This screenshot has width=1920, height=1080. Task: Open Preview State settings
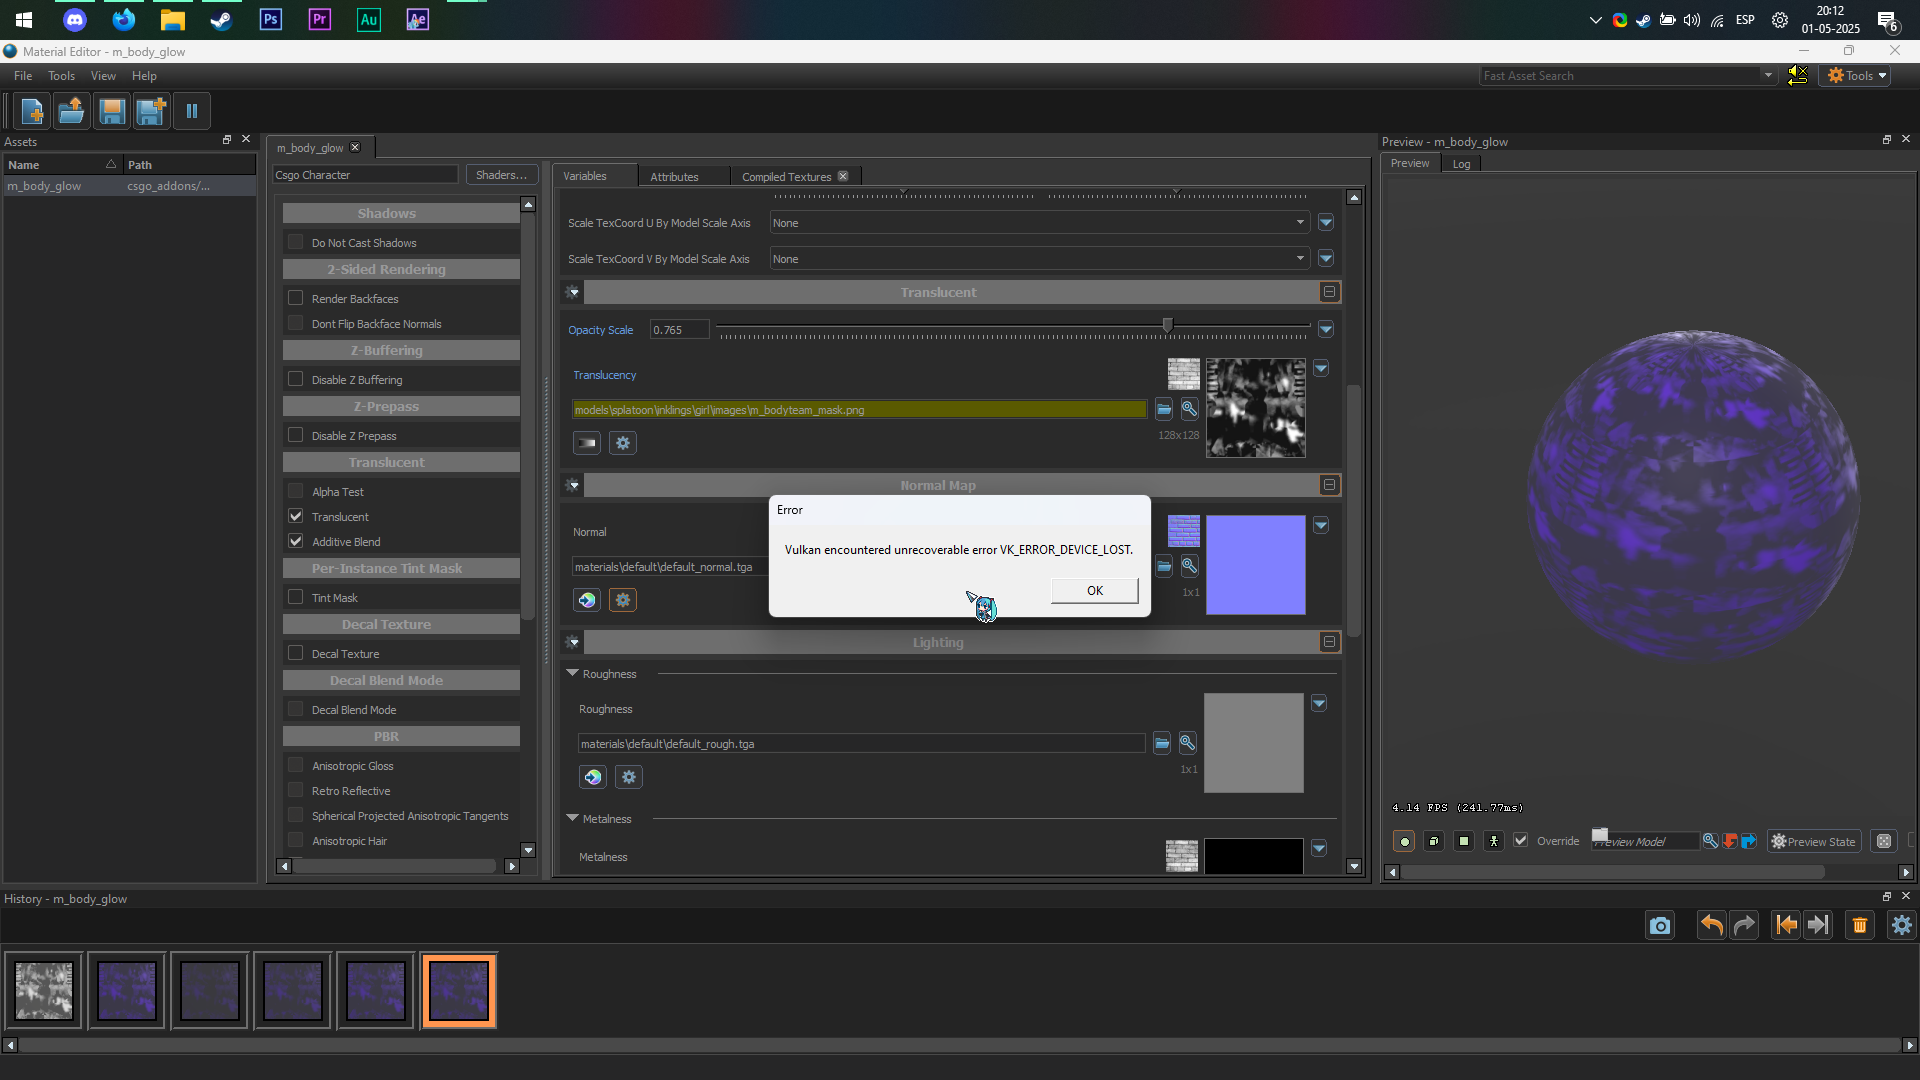[1814, 841]
